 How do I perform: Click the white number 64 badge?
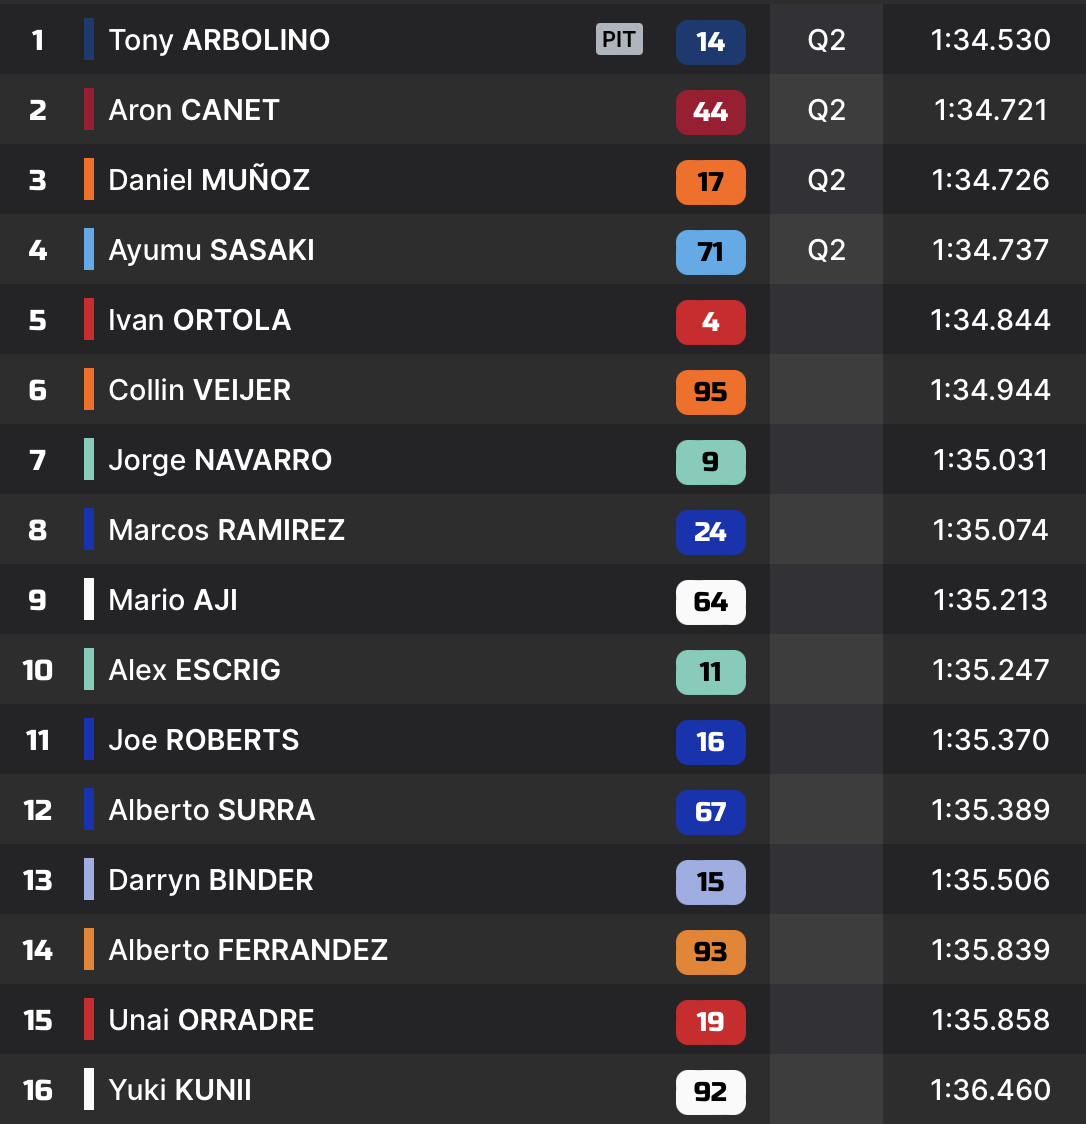[710, 602]
